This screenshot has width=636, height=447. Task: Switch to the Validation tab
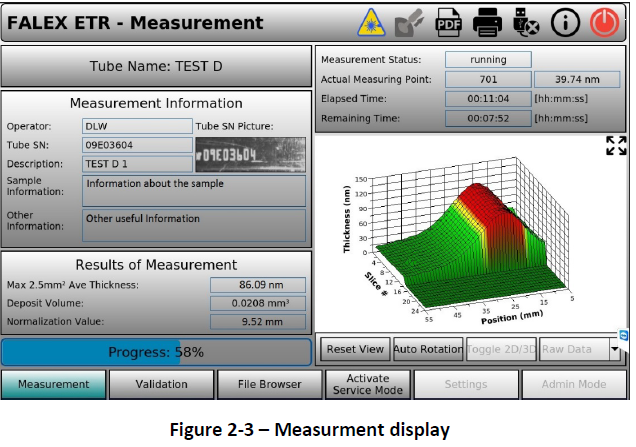pyautogui.click(x=160, y=384)
